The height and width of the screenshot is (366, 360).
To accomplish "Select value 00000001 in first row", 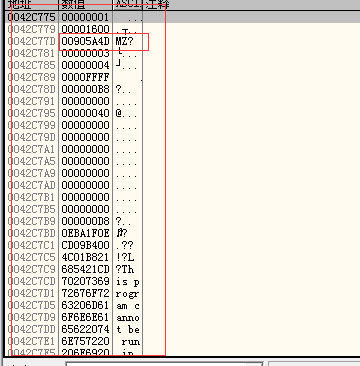I will click(85, 17).
